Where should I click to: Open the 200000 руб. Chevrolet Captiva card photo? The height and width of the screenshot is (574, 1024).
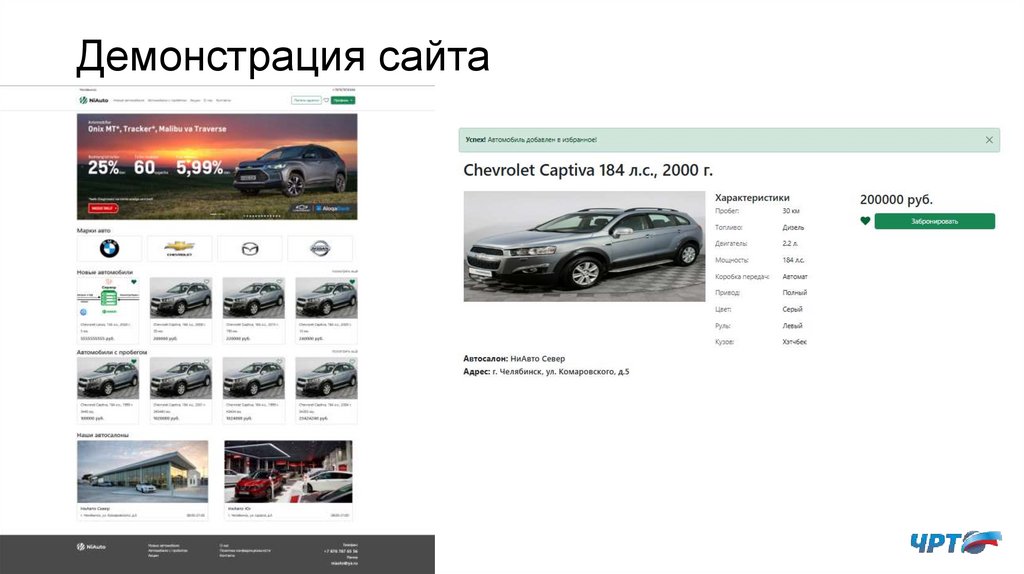click(181, 298)
